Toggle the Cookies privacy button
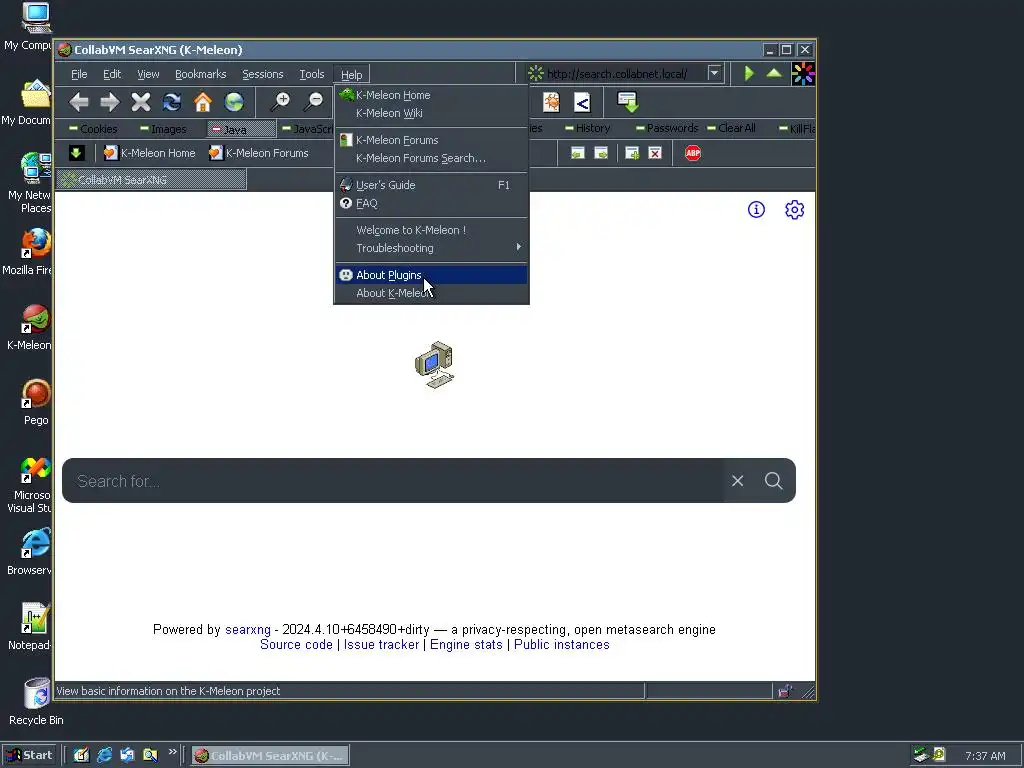Screen dimensions: 1024x768 tap(93, 129)
